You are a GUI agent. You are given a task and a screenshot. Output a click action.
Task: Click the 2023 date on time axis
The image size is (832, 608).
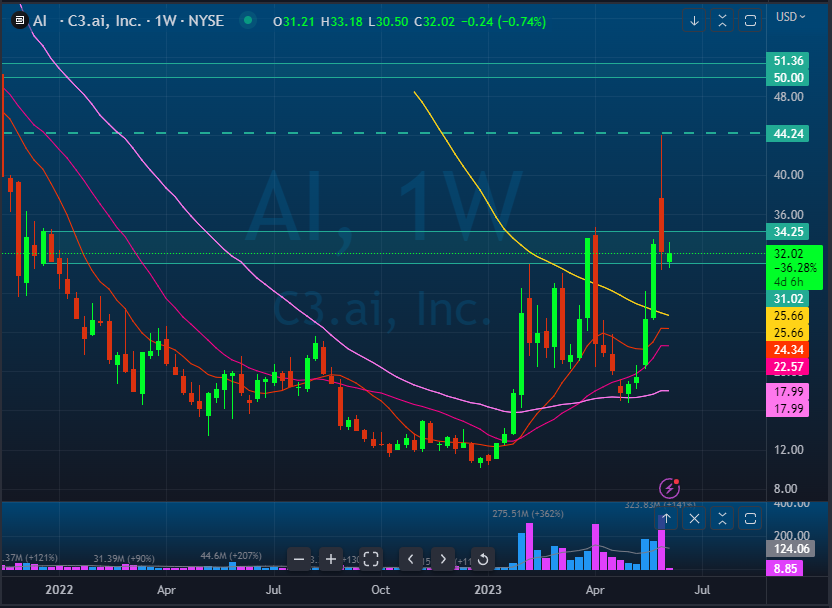[x=488, y=590]
